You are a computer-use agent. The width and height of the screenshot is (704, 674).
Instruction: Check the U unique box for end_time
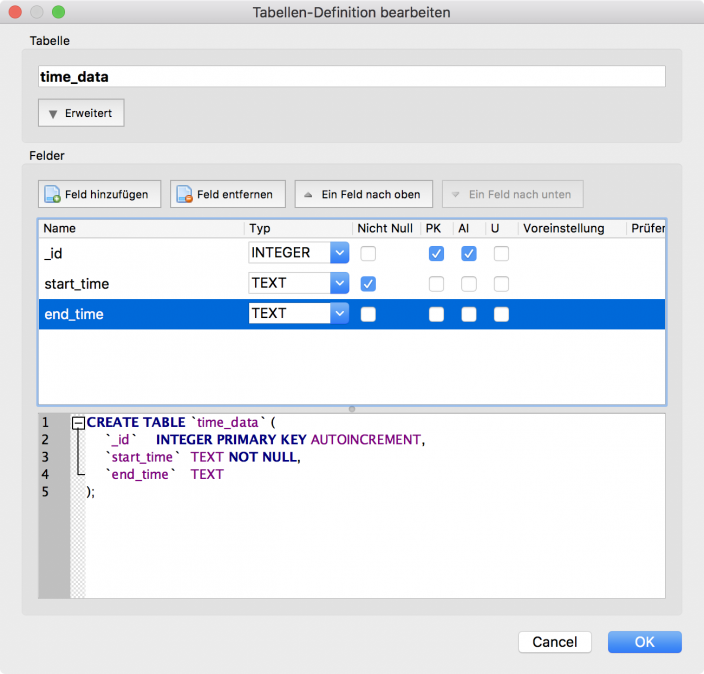coord(501,314)
